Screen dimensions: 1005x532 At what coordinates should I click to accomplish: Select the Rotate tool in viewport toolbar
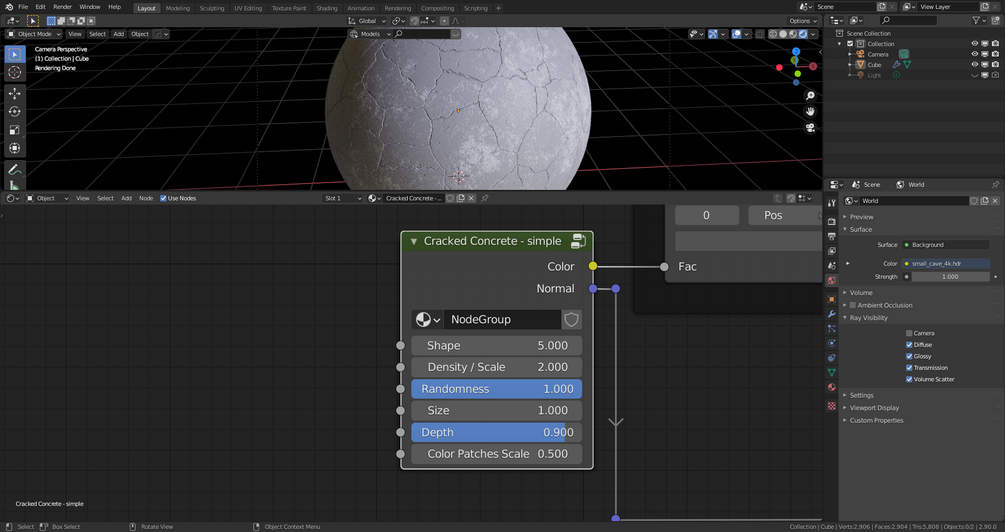[x=14, y=111]
